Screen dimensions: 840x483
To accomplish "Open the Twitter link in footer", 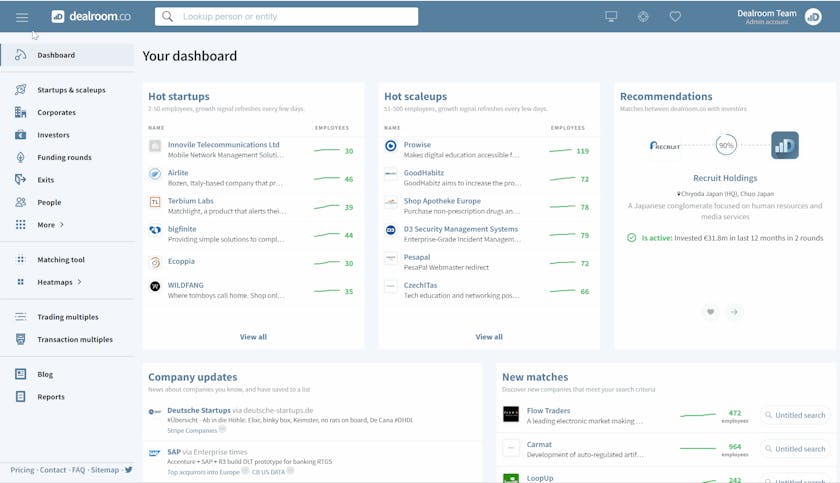I will point(128,469).
